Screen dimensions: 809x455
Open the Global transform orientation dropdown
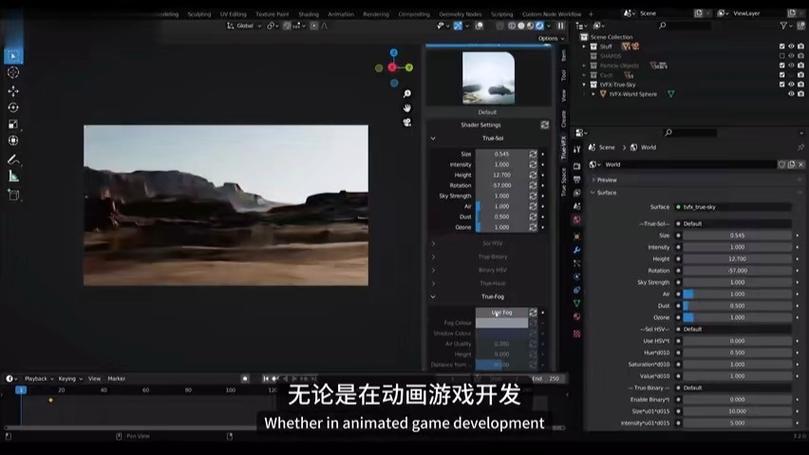click(x=245, y=26)
